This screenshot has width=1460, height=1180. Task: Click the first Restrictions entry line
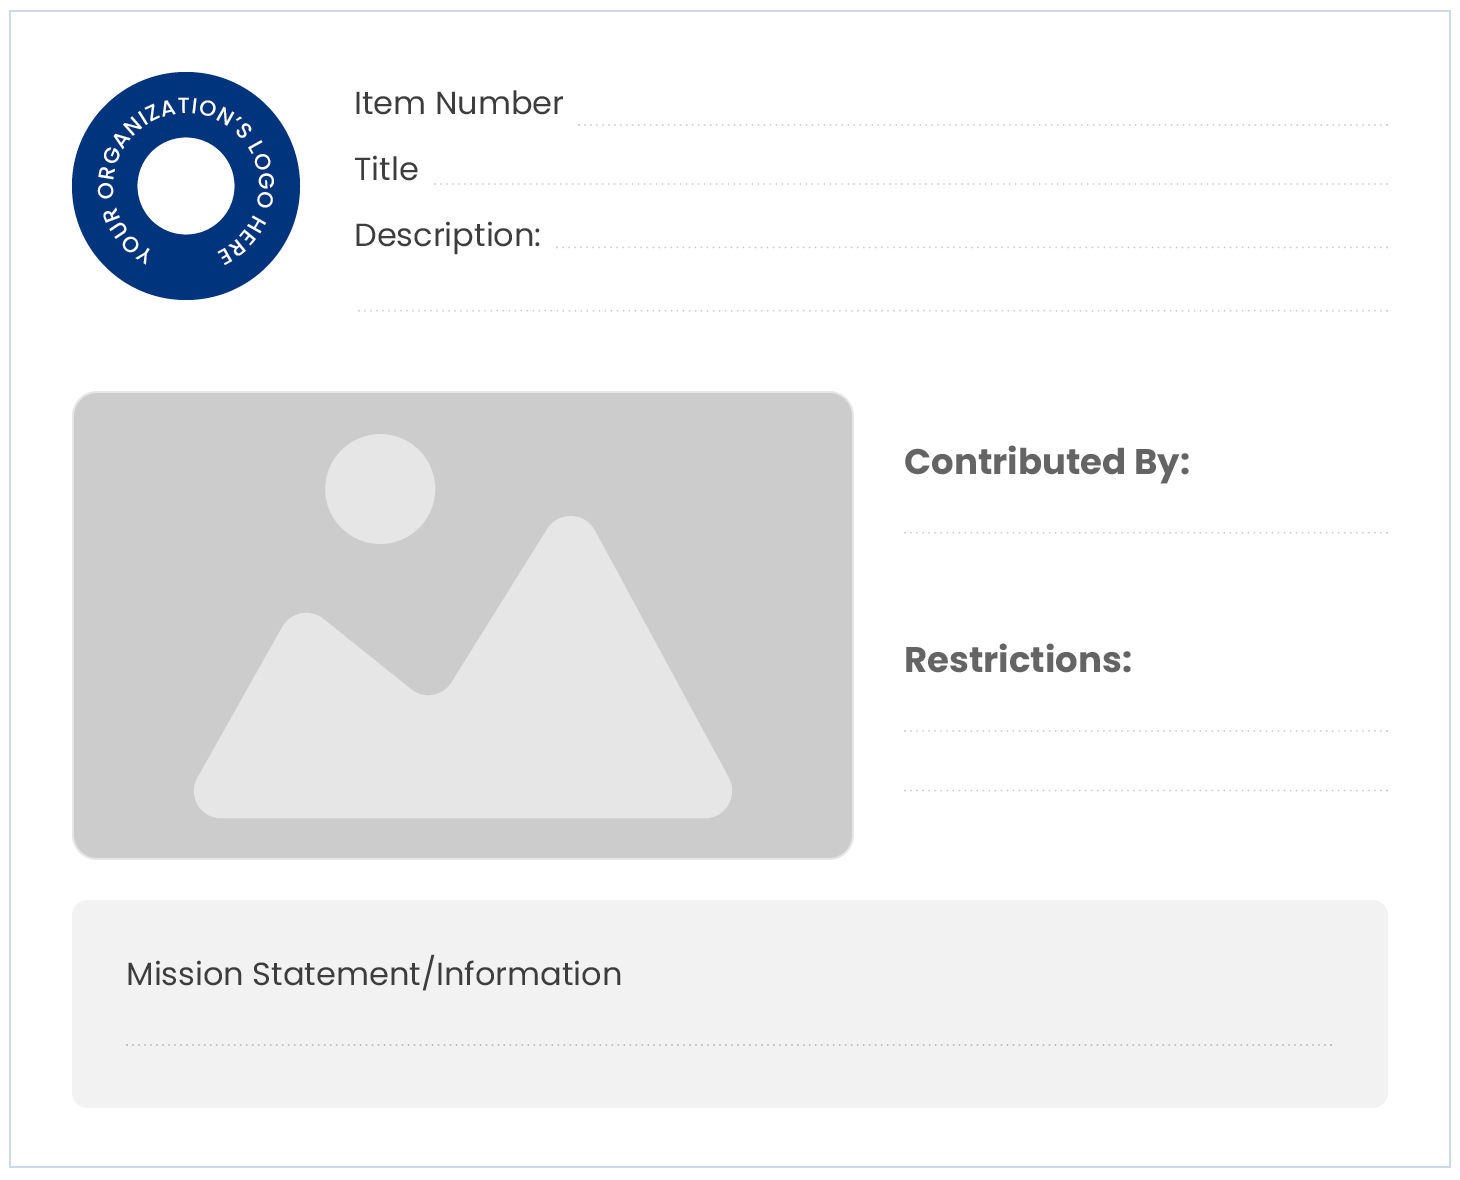[x=1145, y=729]
